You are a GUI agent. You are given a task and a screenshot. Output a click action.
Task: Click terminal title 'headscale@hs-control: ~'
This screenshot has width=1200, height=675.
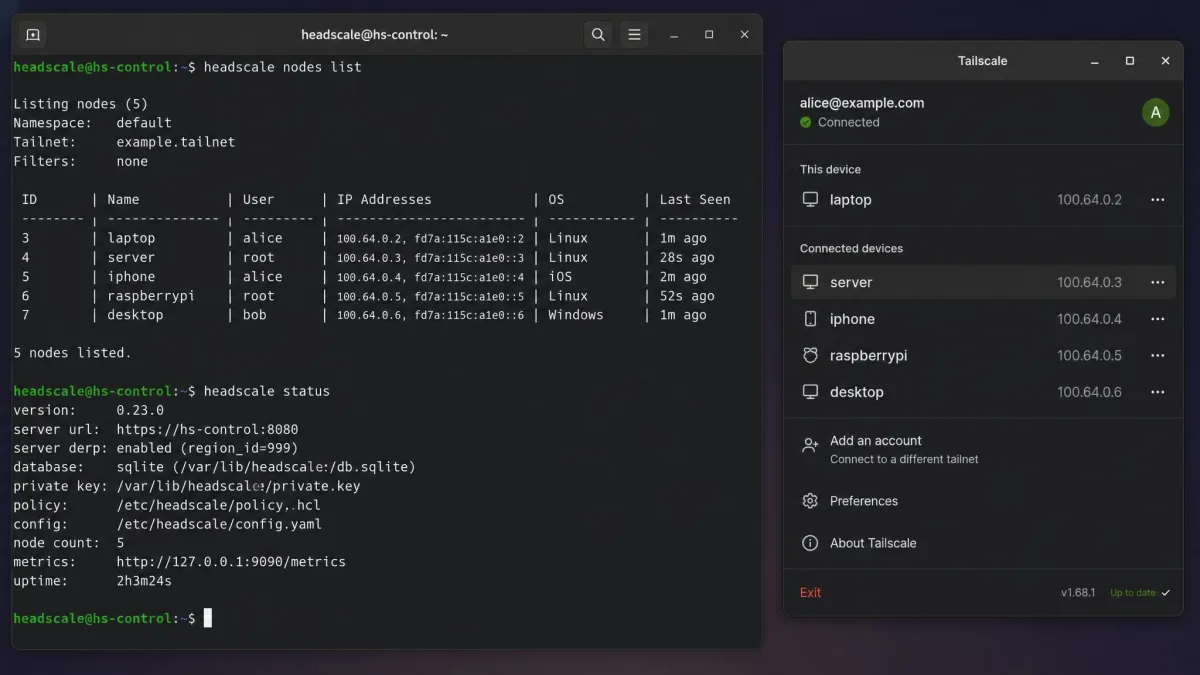point(375,35)
